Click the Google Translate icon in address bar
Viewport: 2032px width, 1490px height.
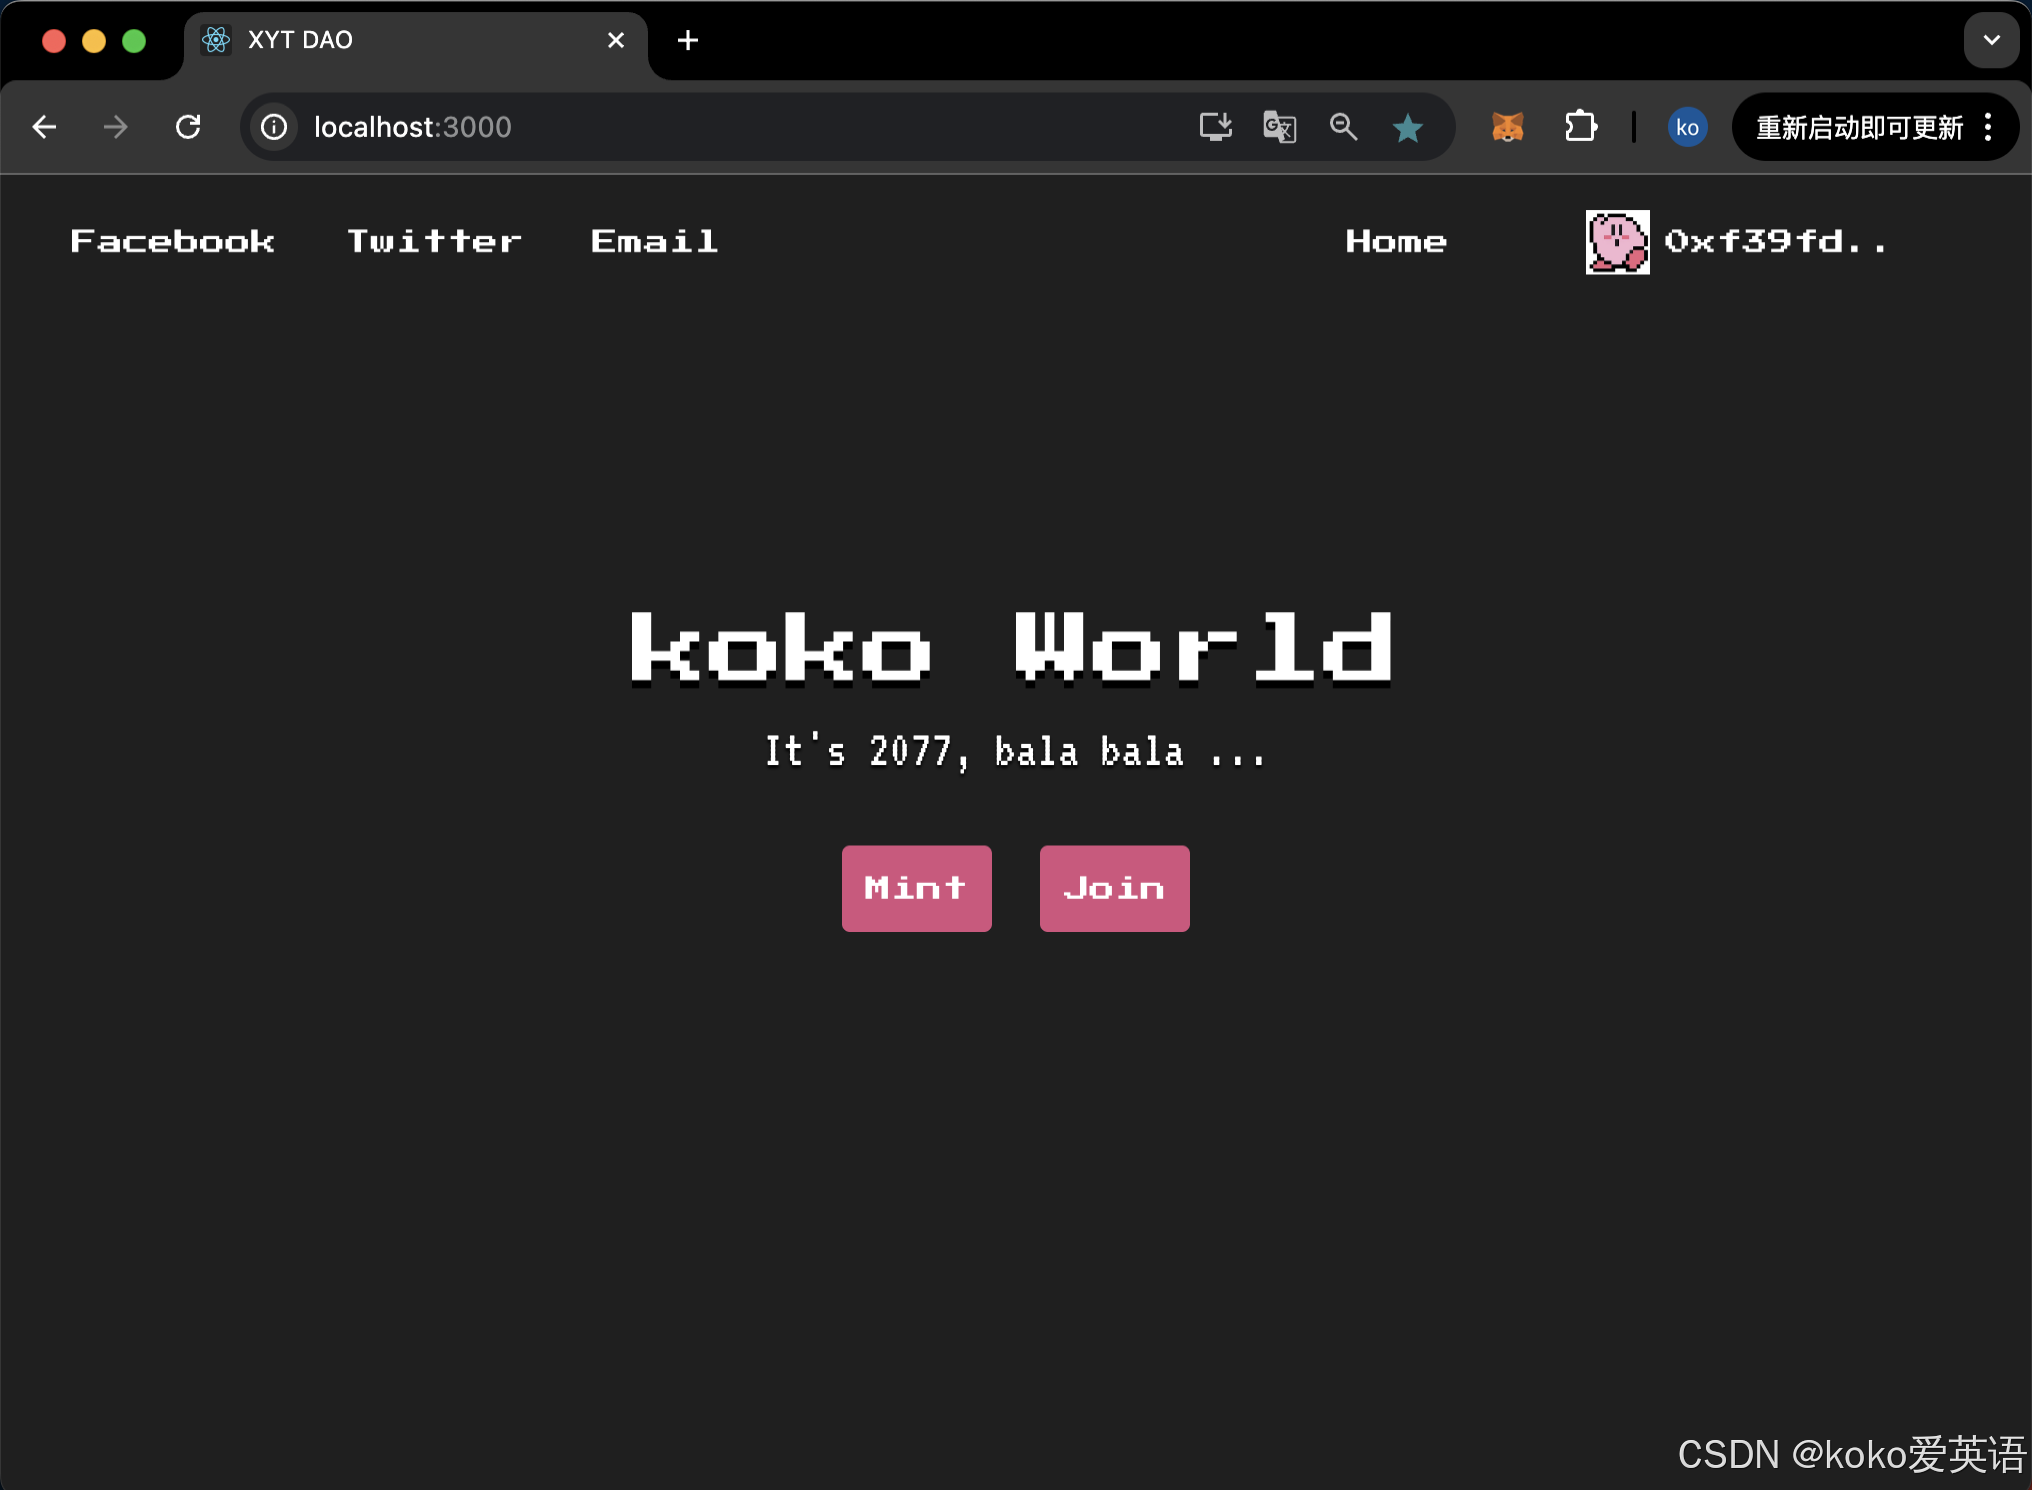(1279, 127)
